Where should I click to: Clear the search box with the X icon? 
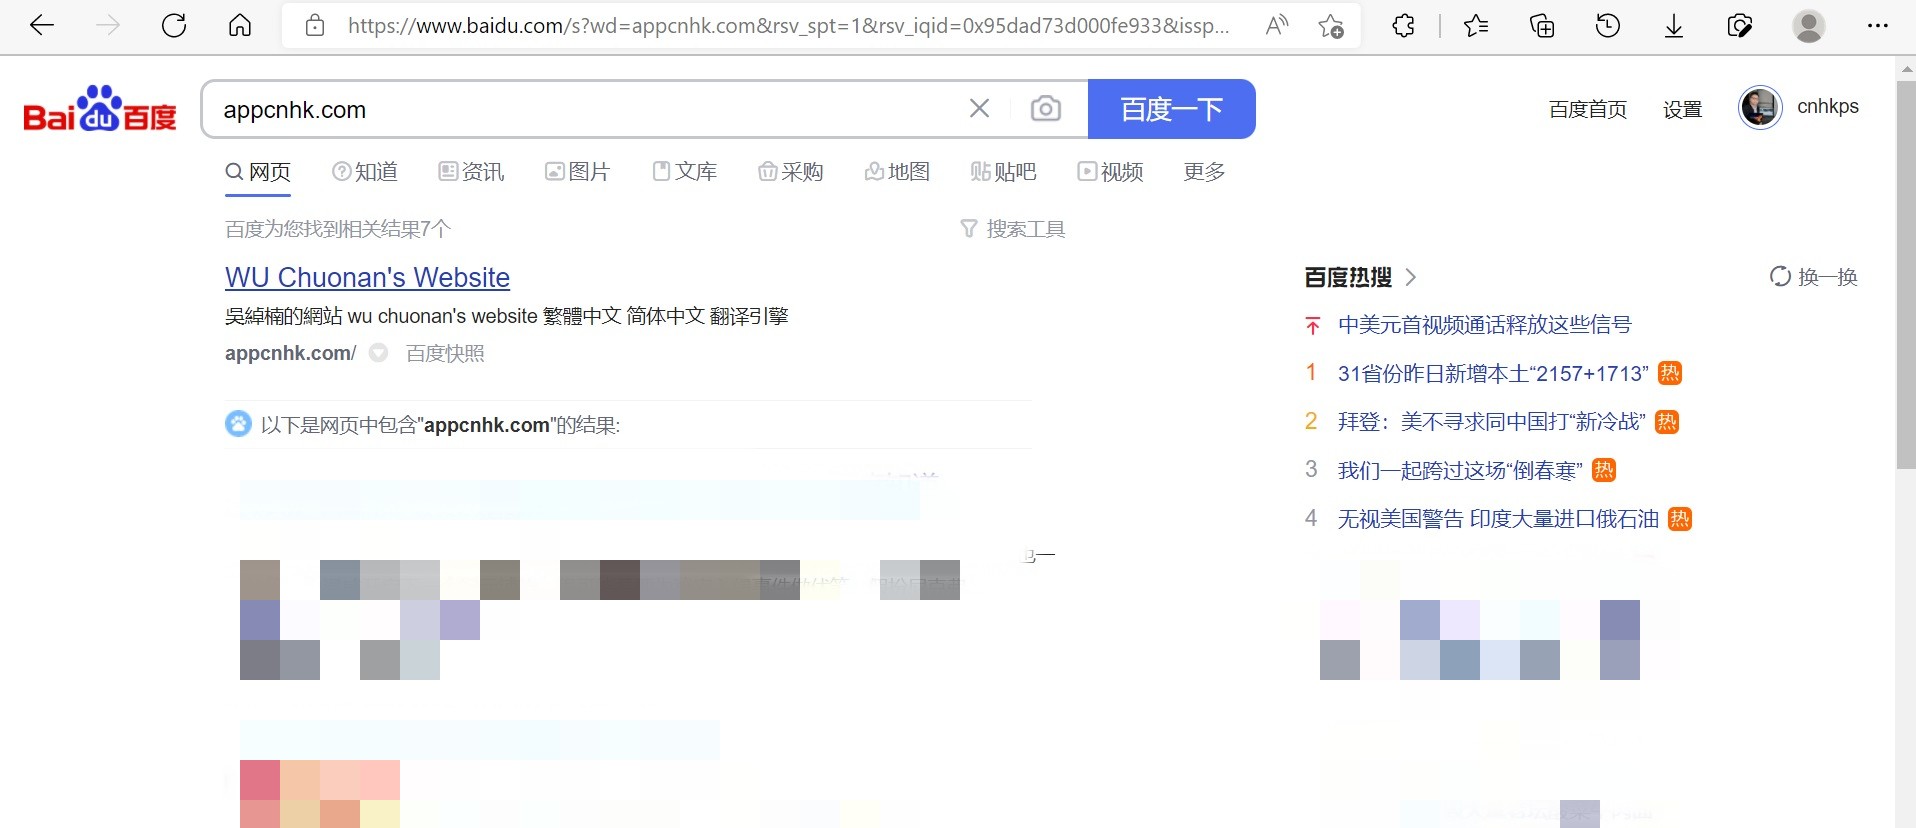coord(980,109)
